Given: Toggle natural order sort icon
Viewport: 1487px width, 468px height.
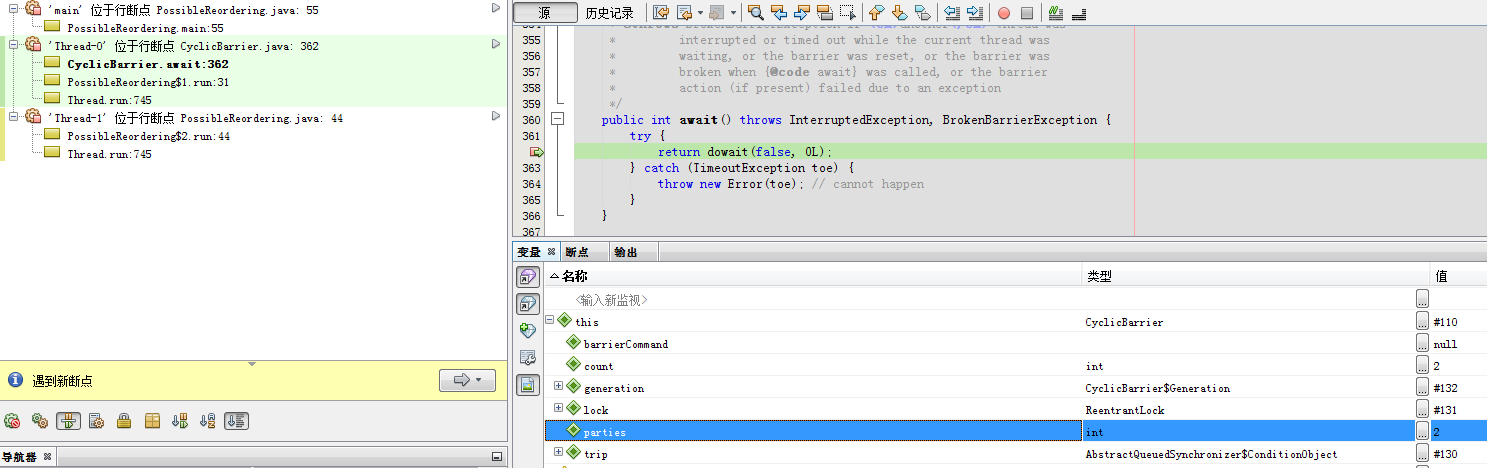Looking at the screenshot, I should click(237, 421).
